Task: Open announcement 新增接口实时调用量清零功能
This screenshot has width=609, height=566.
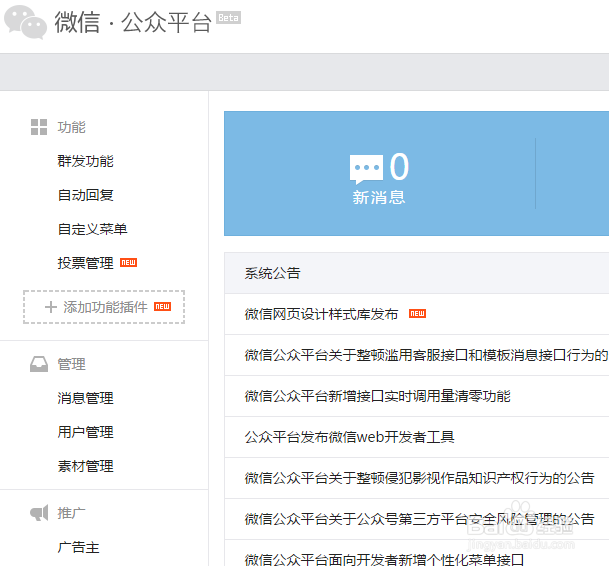Action: point(378,396)
